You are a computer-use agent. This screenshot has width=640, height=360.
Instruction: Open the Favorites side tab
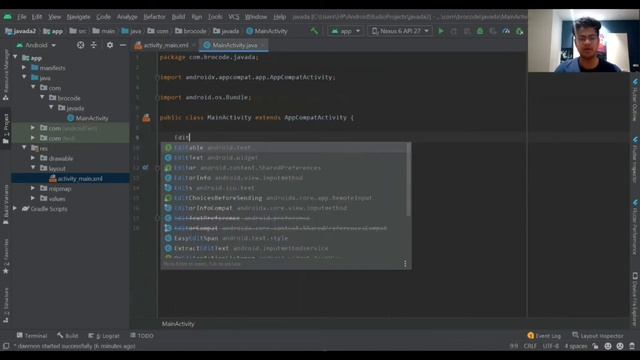click(x=6, y=256)
